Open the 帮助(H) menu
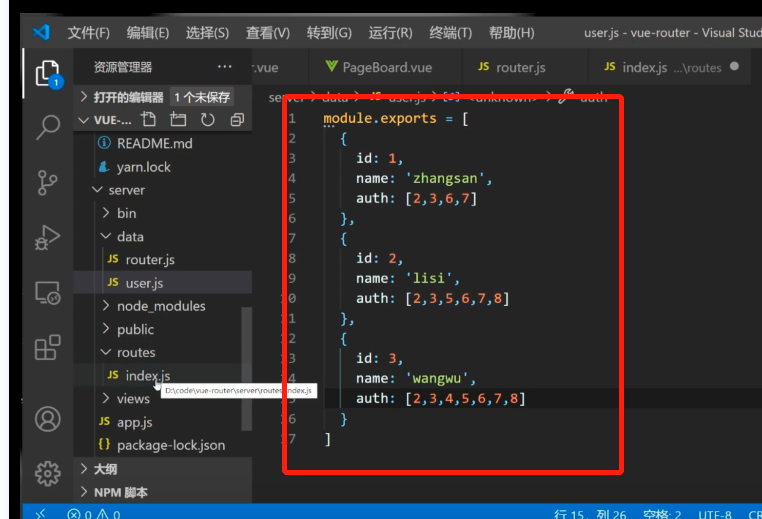This screenshot has height=519, width=762. [x=511, y=33]
